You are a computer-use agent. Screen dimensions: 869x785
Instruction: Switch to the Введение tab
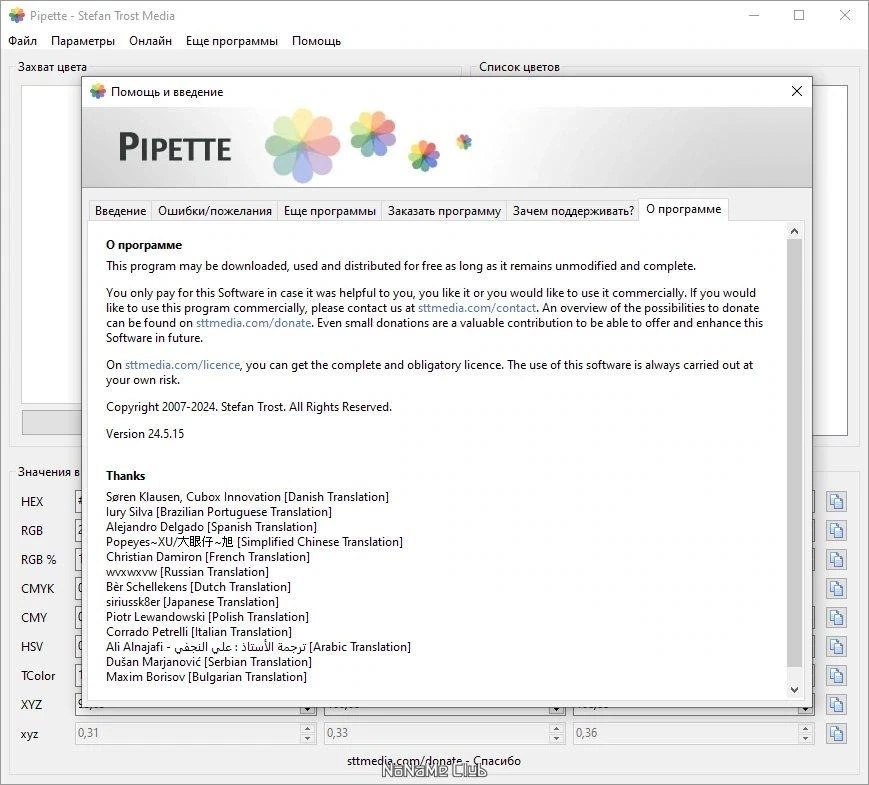point(120,211)
